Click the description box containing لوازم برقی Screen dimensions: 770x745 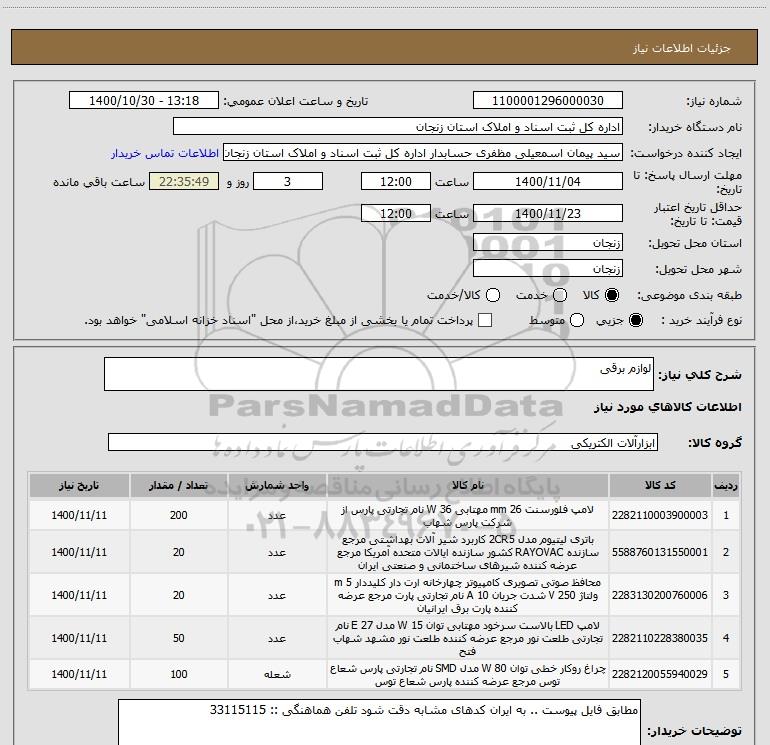click(x=379, y=374)
